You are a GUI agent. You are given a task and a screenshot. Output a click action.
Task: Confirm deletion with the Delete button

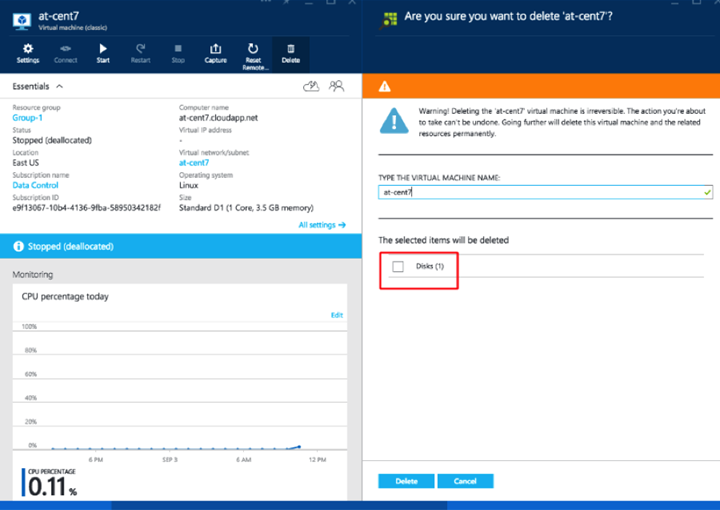pyautogui.click(x=406, y=481)
